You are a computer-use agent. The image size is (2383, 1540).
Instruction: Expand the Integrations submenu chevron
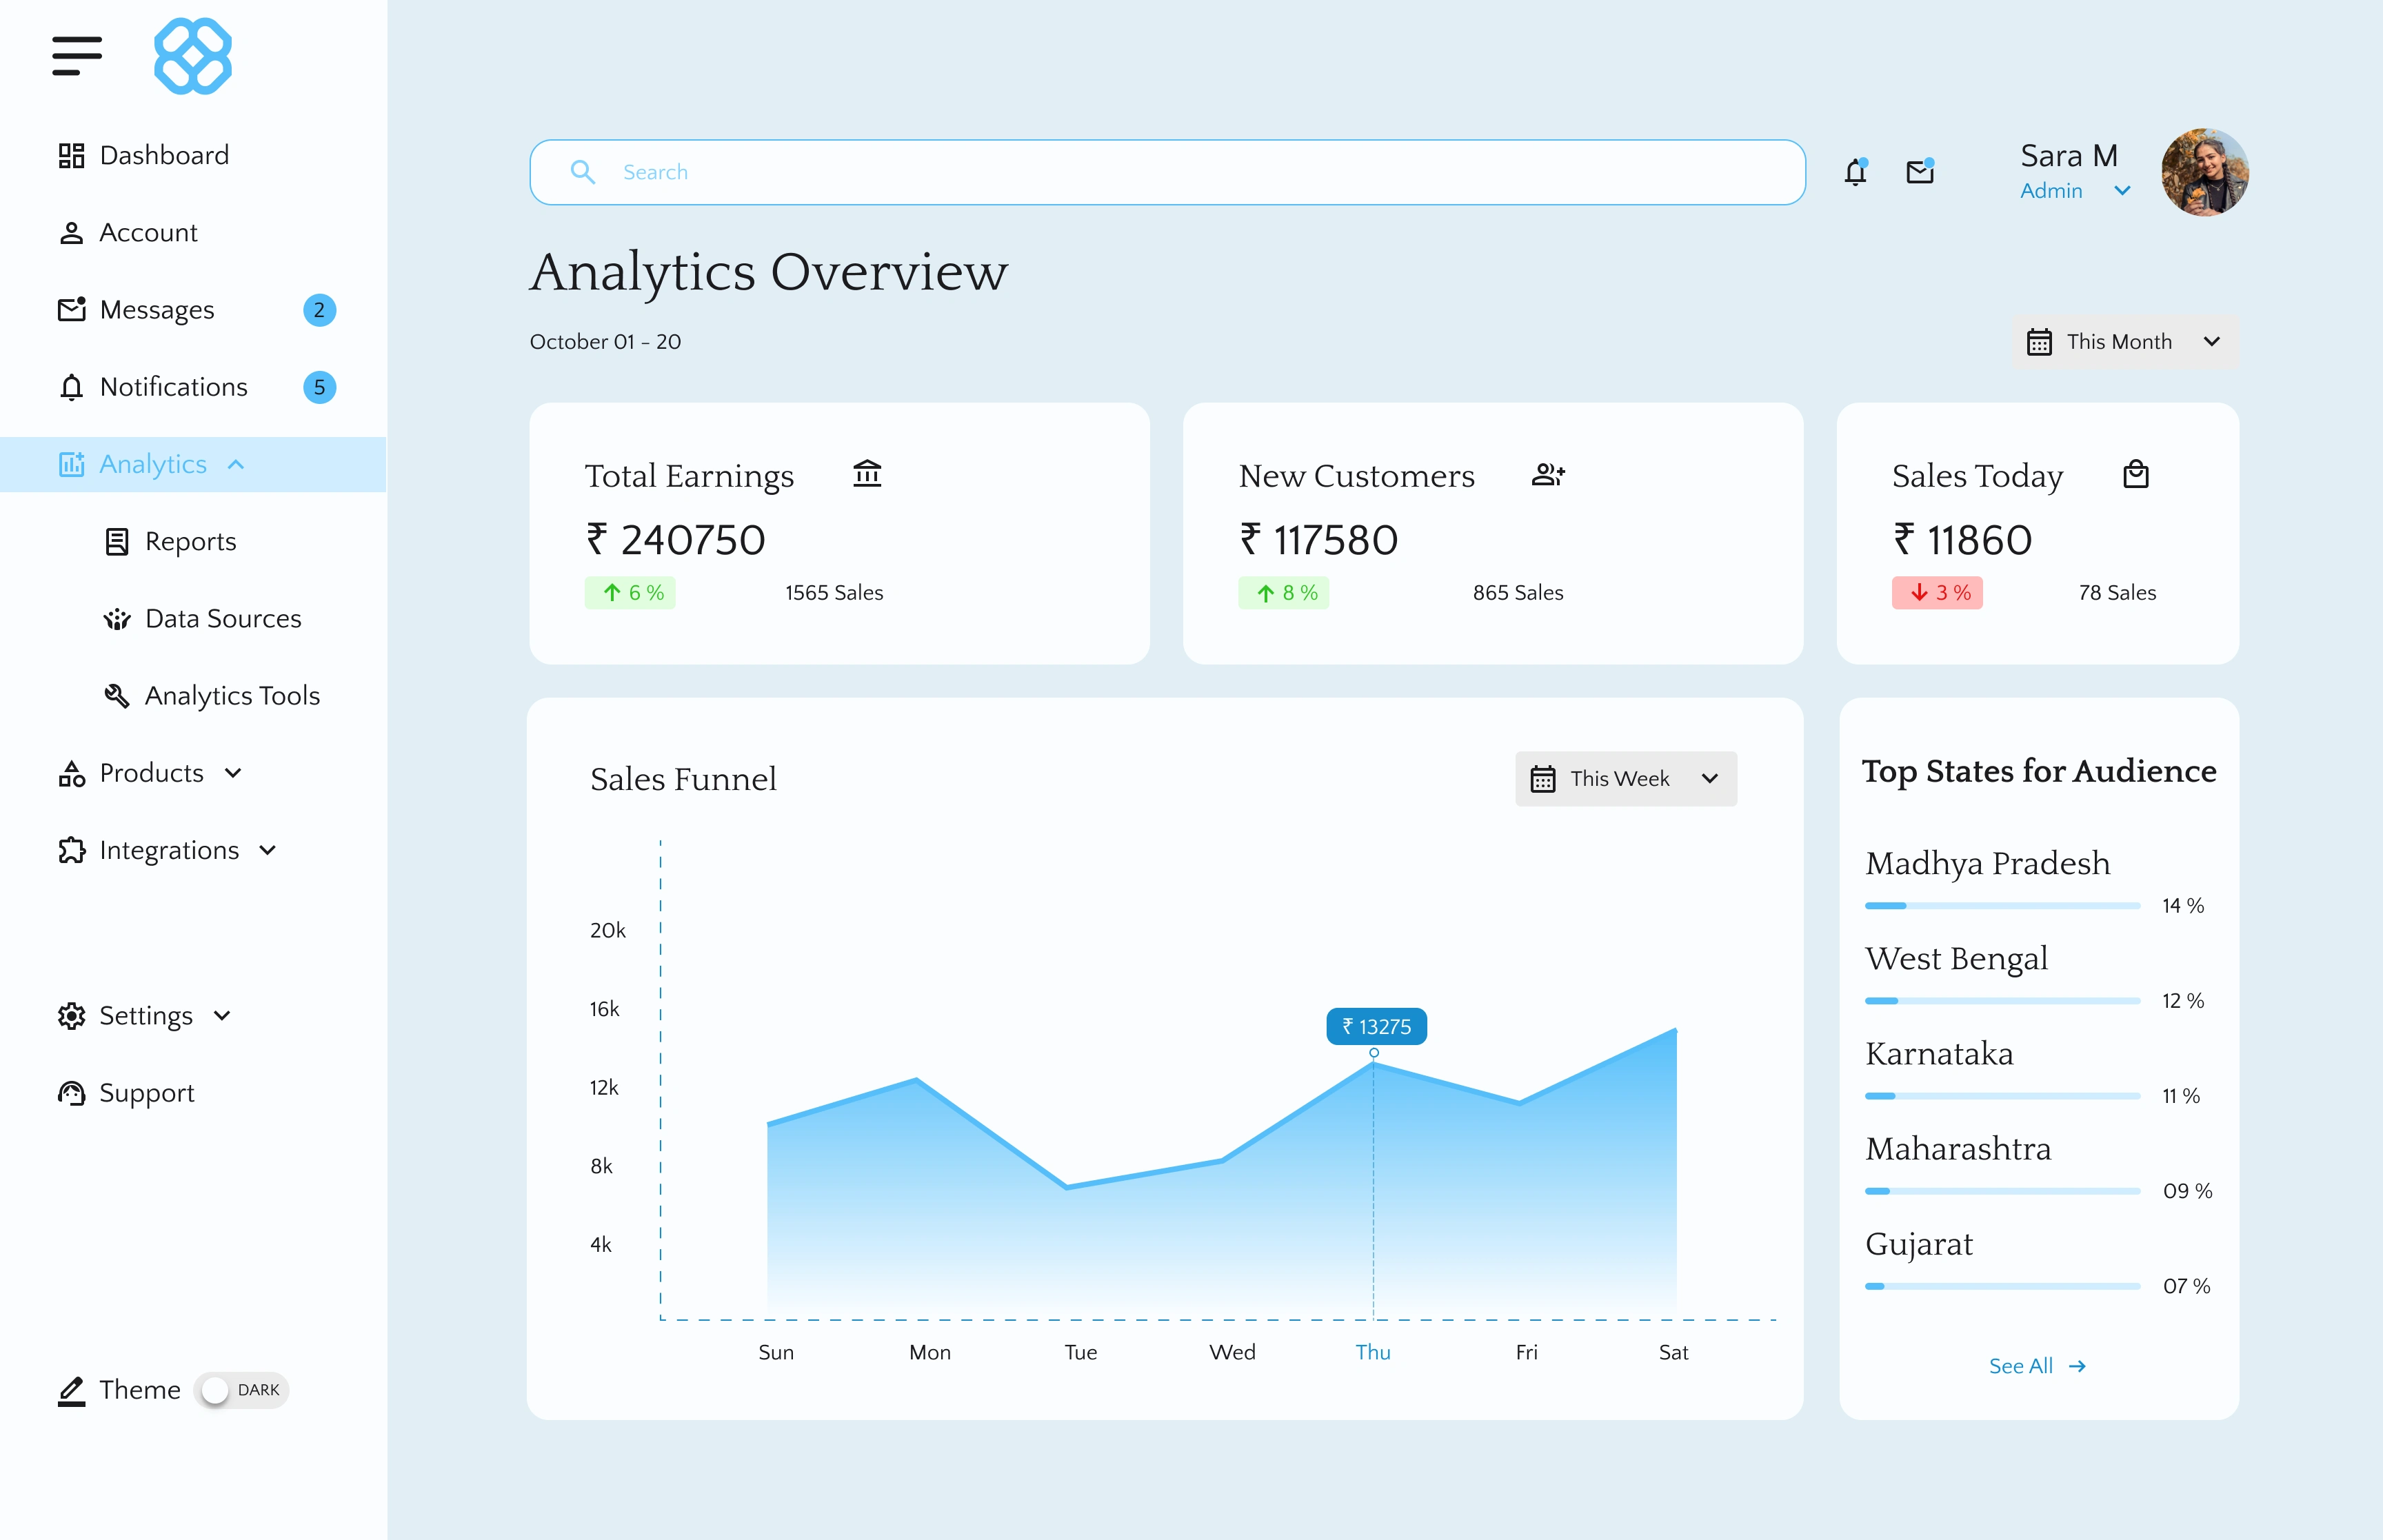point(267,850)
